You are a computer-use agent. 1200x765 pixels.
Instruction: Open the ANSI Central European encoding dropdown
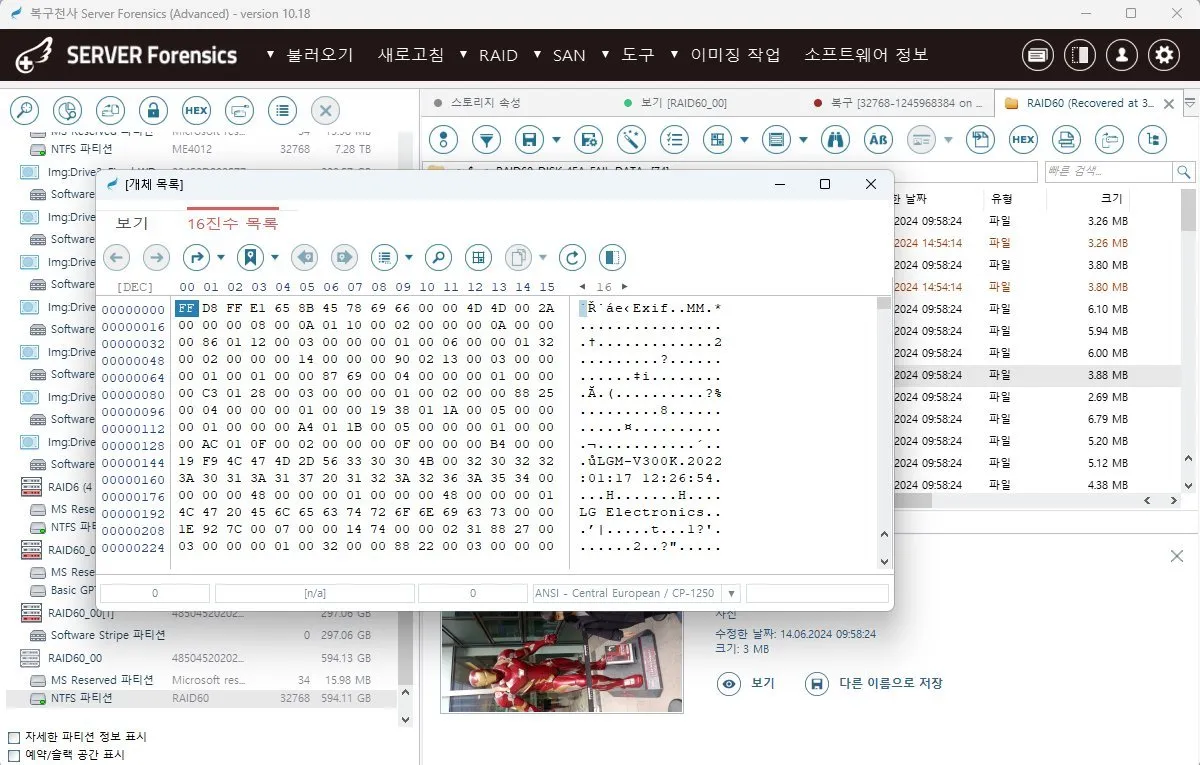pyautogui.click(x=730, y=593)
